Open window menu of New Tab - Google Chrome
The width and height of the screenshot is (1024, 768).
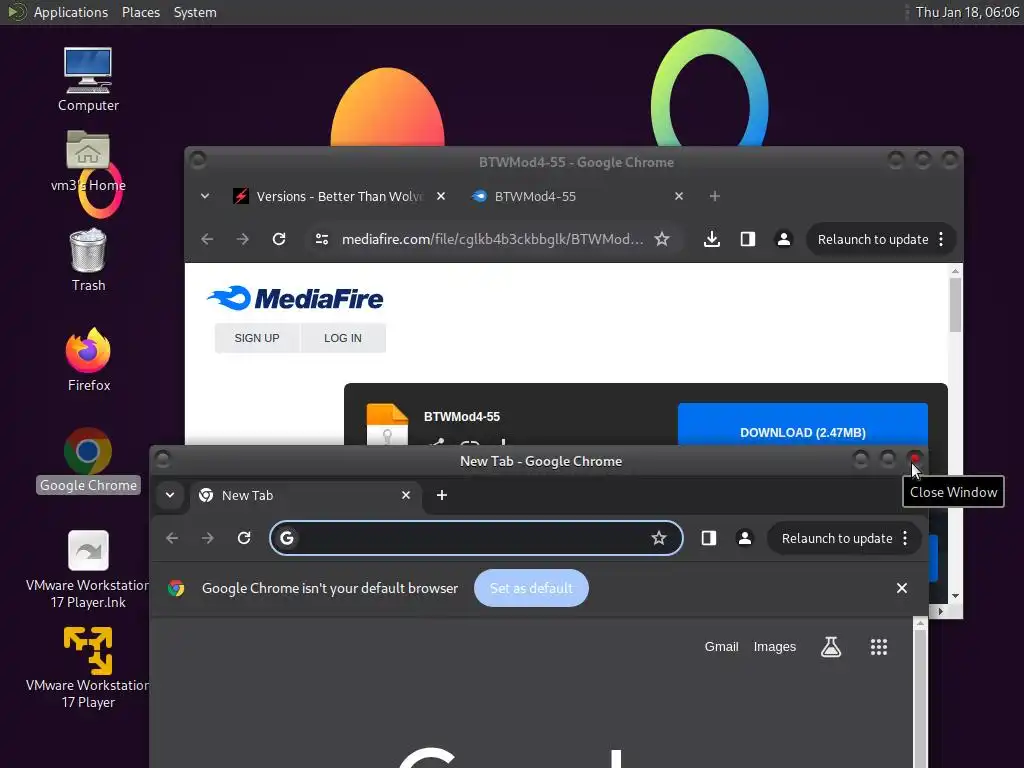[163, 460]
